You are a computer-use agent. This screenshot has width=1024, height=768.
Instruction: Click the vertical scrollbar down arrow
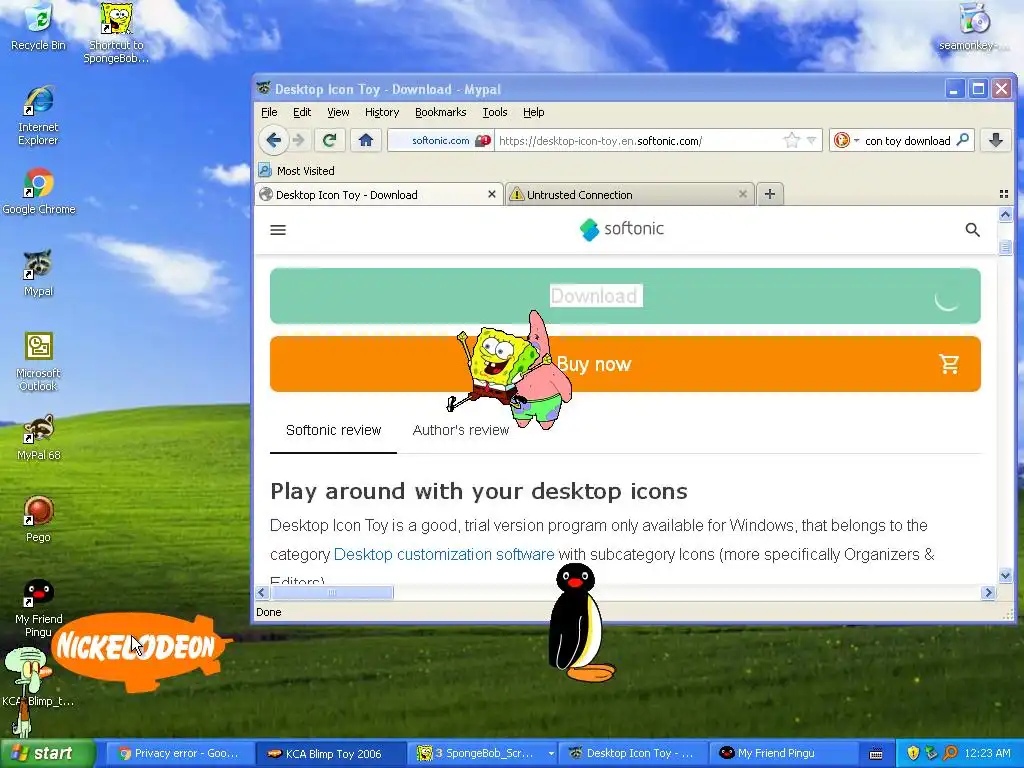(1005, 575)
